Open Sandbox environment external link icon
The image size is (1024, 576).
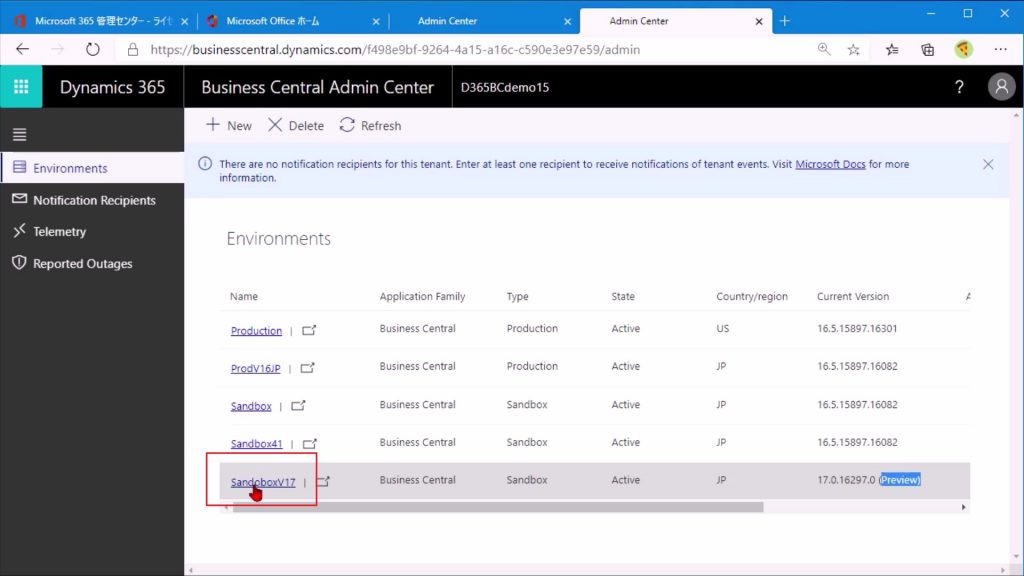click(298, 406)
